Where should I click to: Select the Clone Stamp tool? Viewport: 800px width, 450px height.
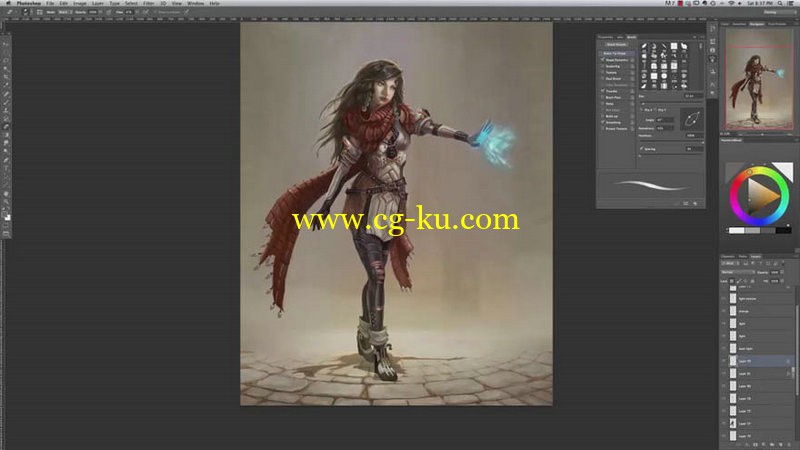(x=6, y=110)
